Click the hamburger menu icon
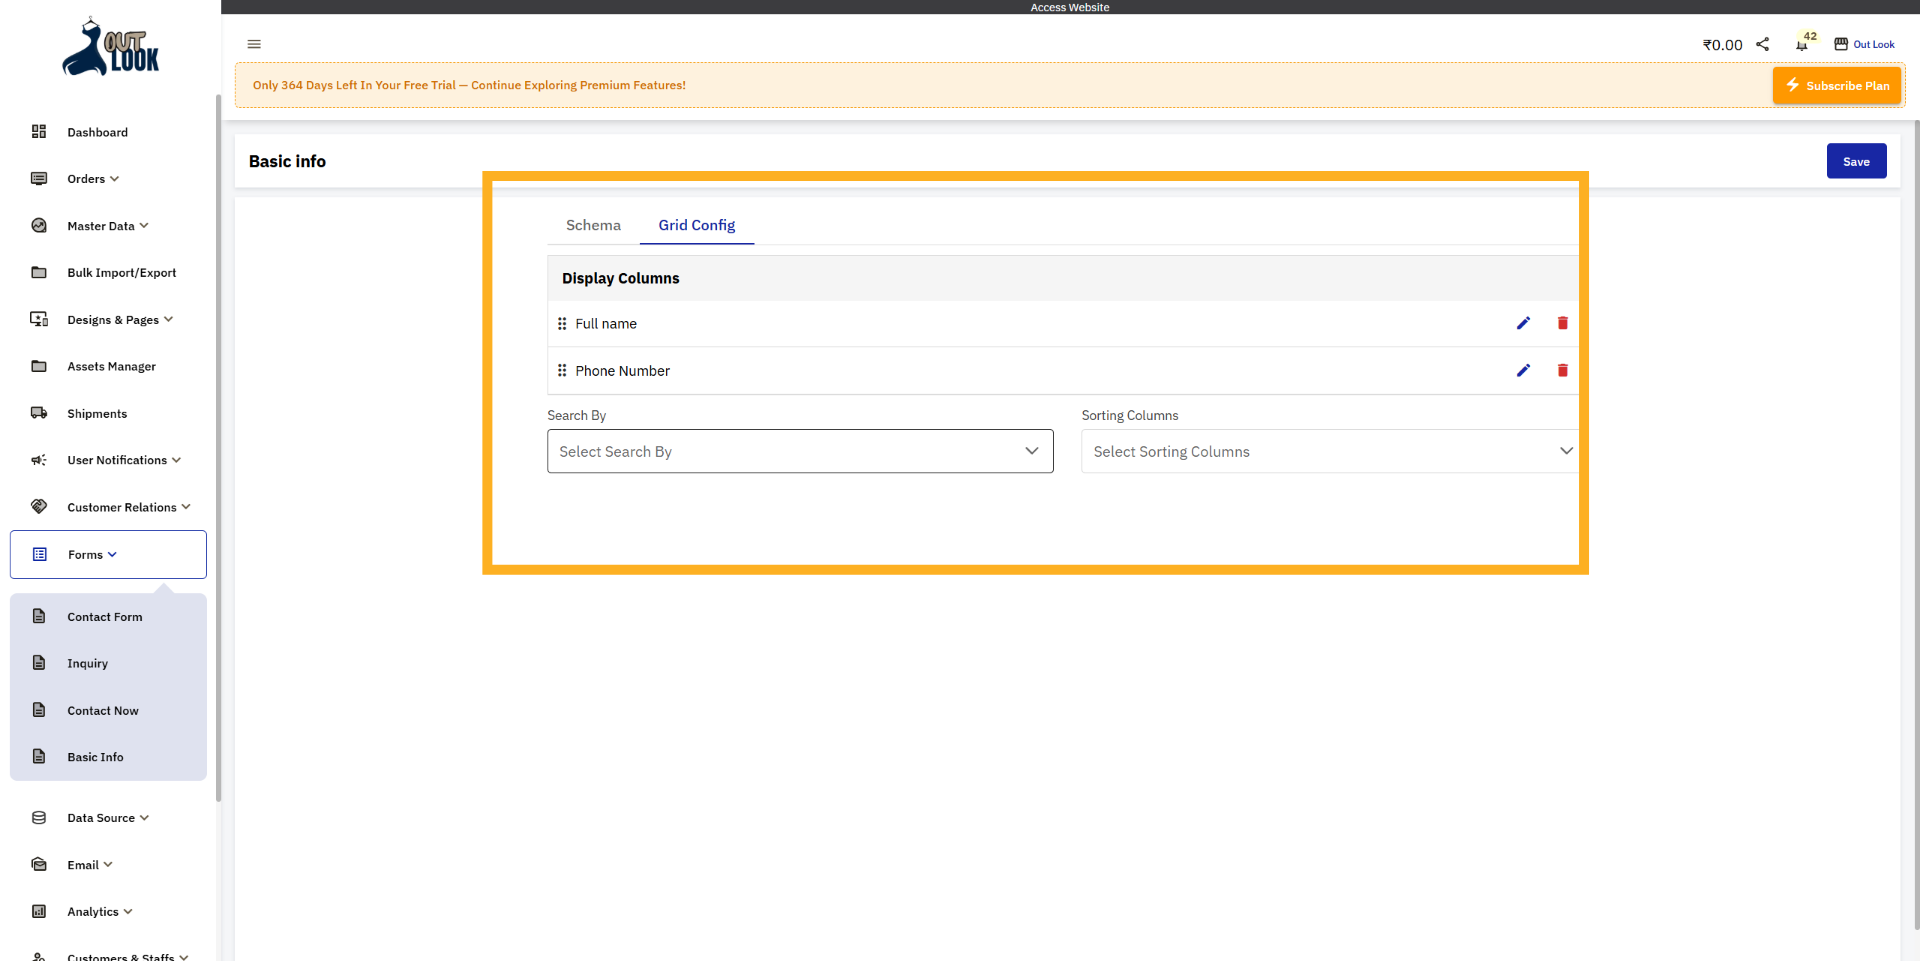1920x961 pixels. click(254, 44)
